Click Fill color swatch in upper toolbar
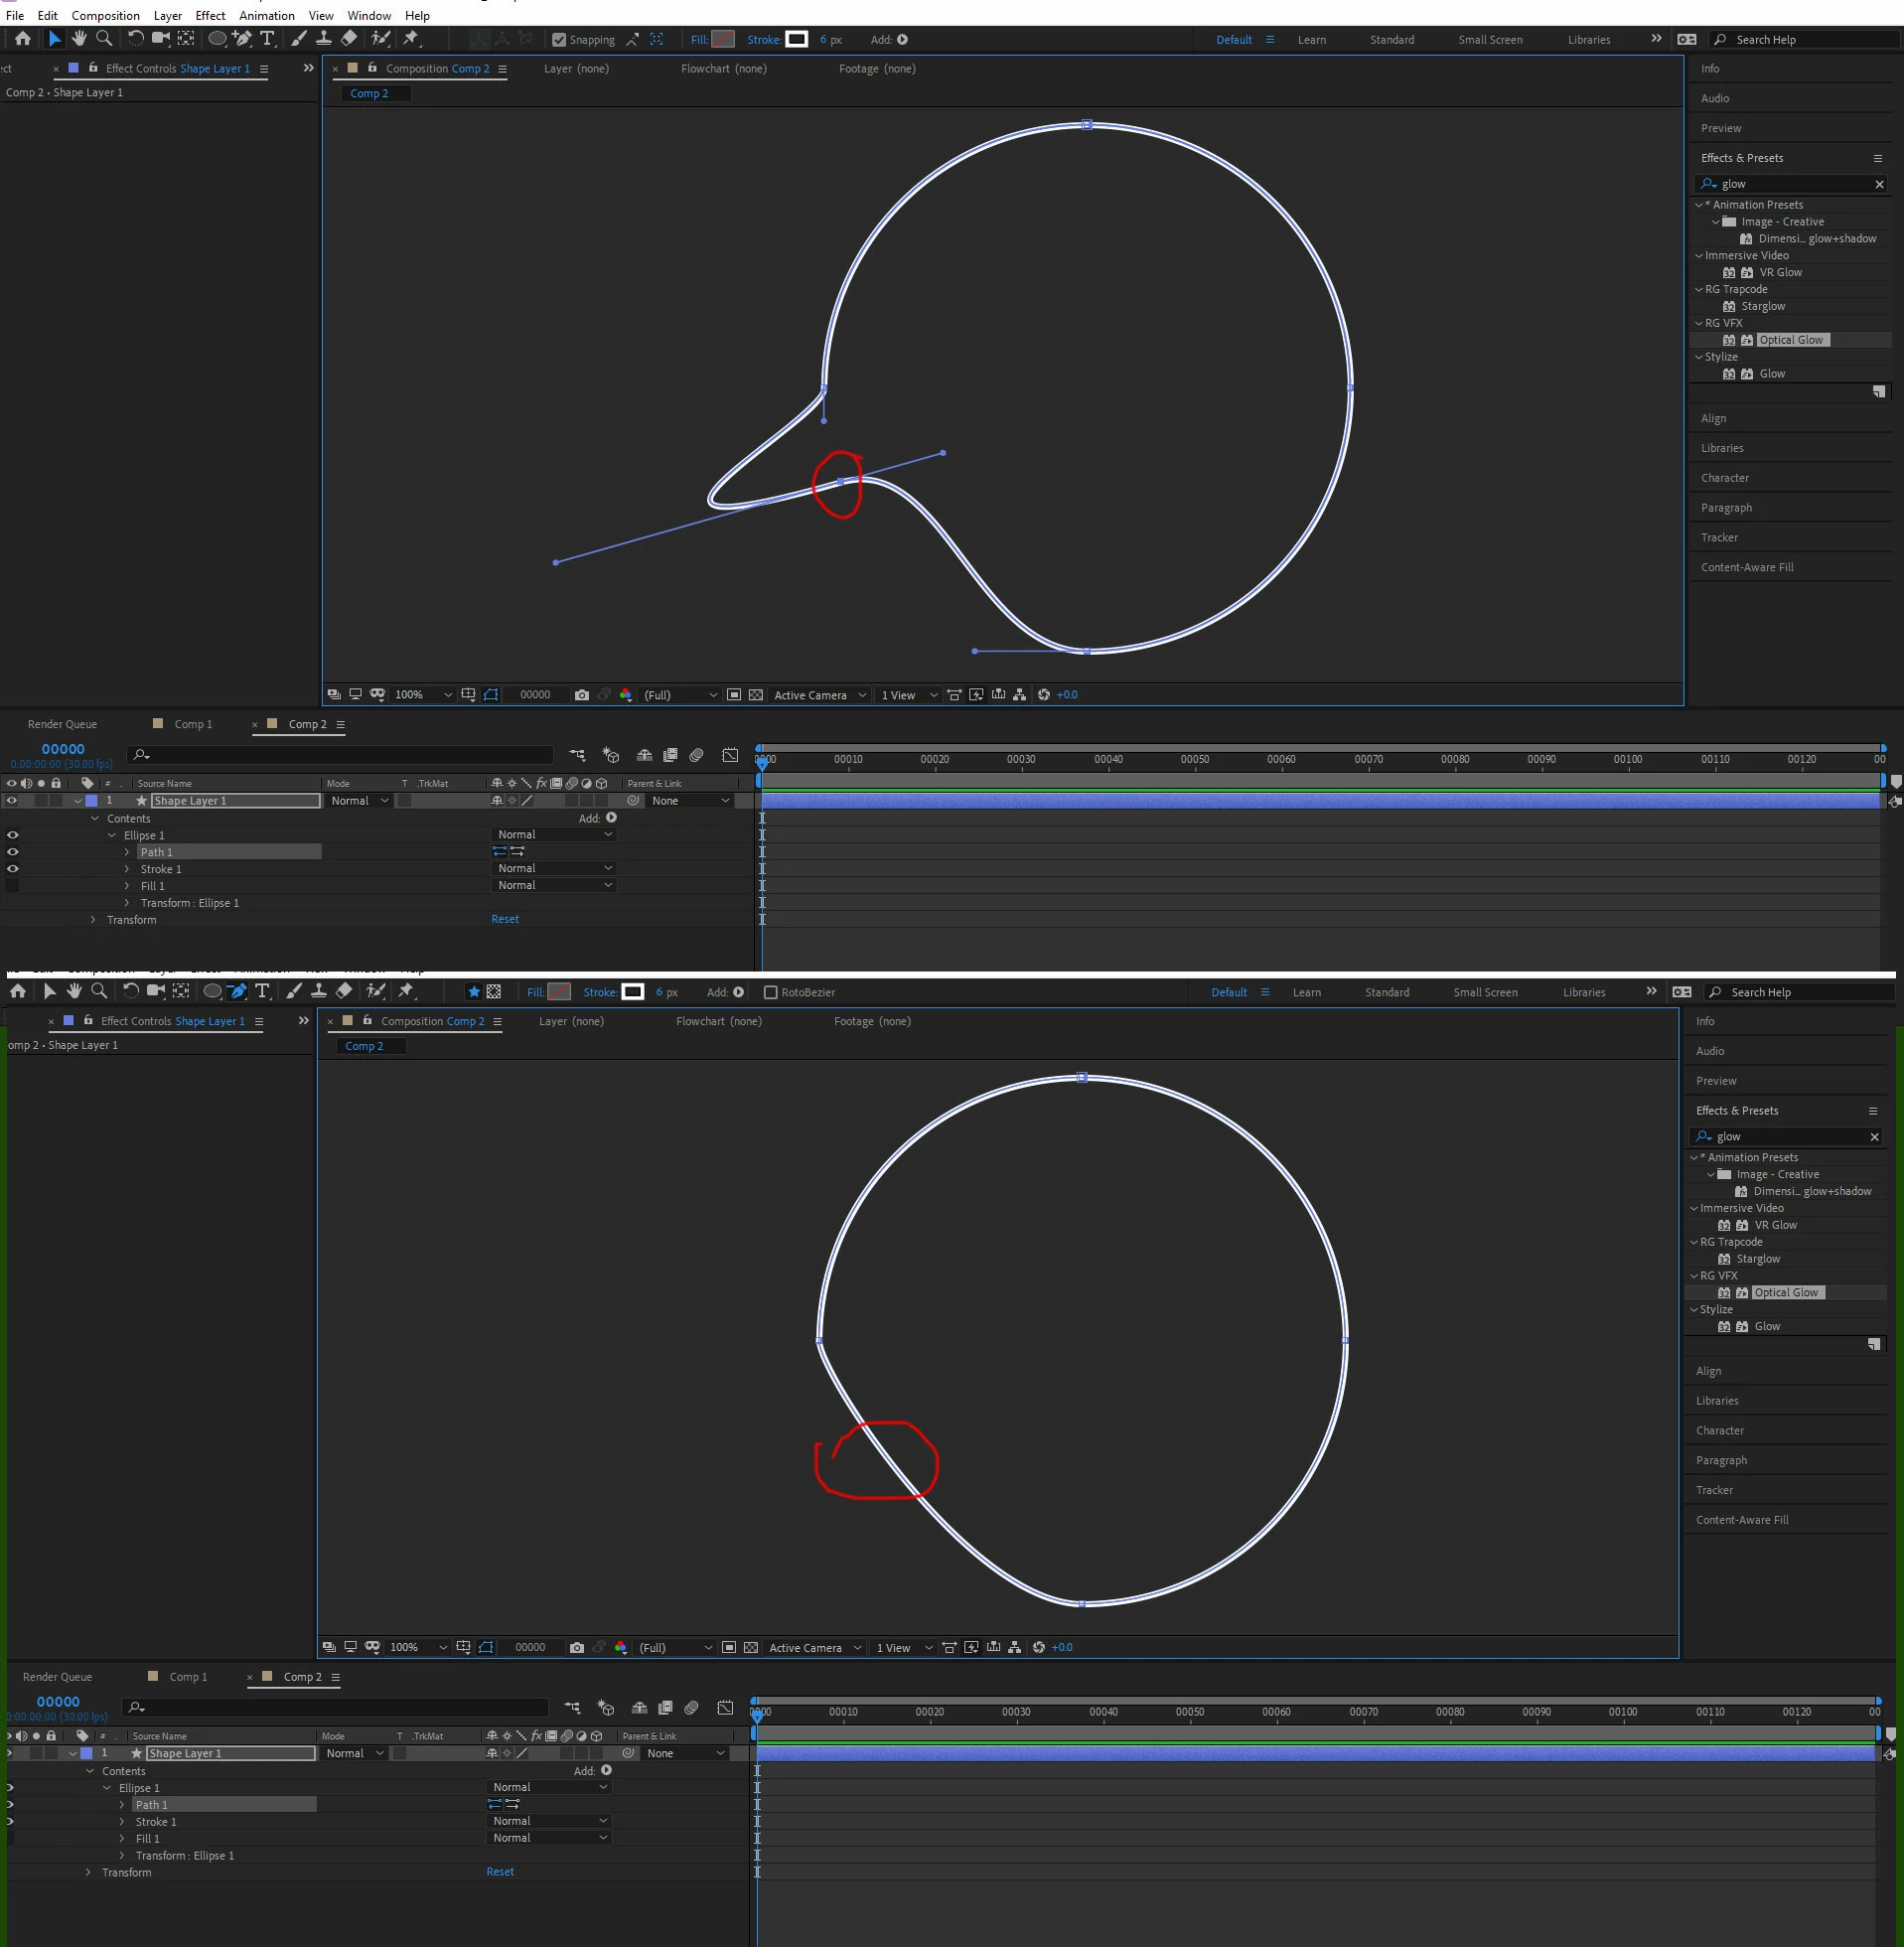 tap(722, 40)
